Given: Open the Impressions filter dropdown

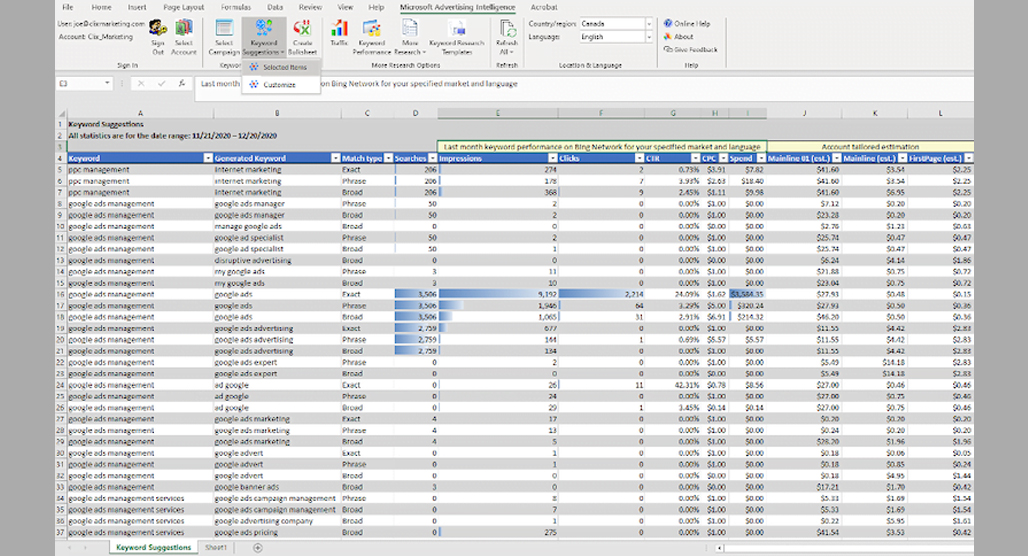Looking at the screenshot, I should point(553,158).
